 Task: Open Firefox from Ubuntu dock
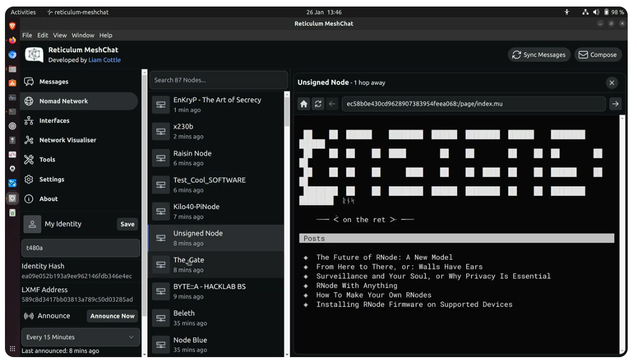point(13,40)
